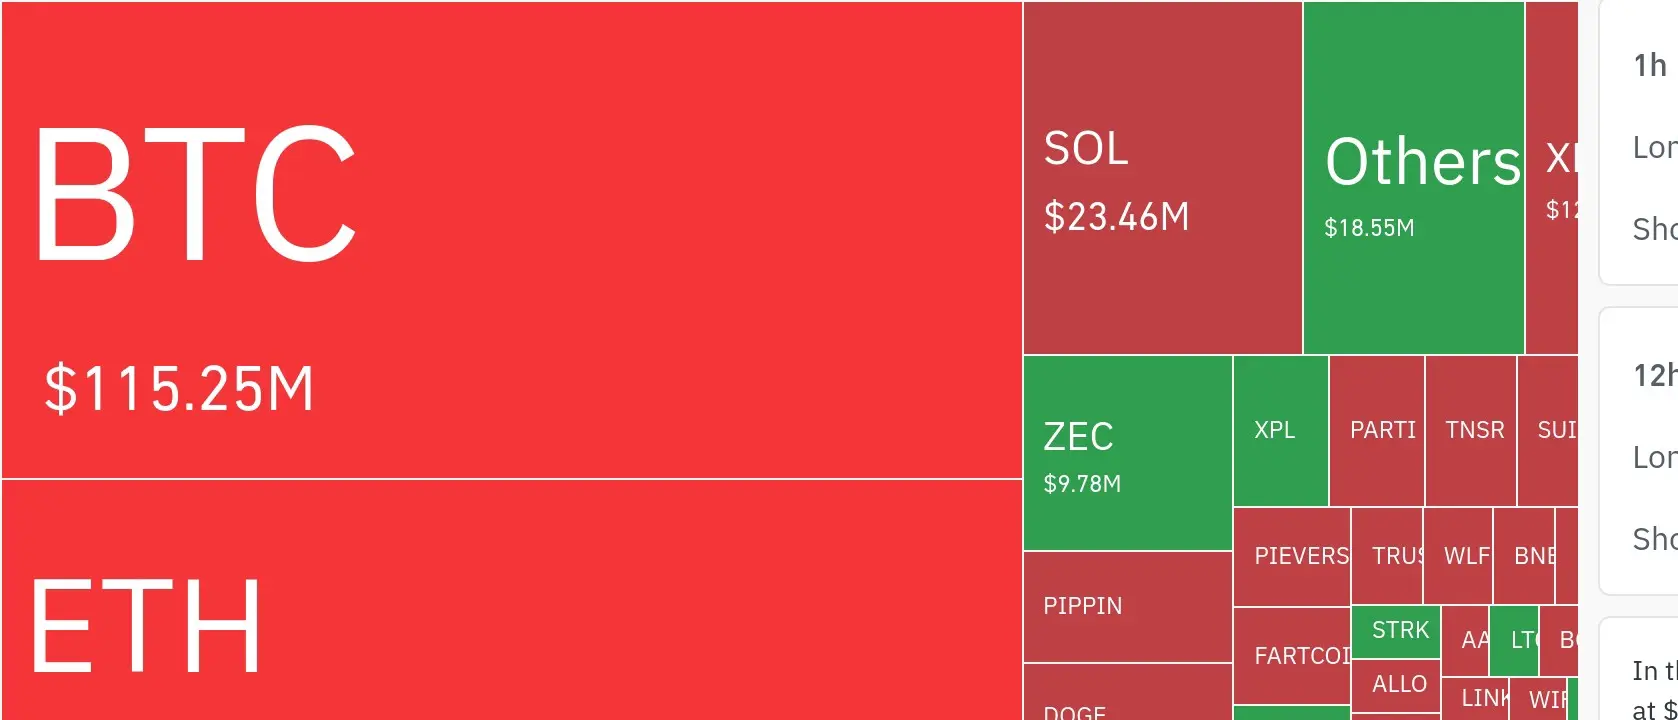Click the PIEVERSE tile

1291,556
